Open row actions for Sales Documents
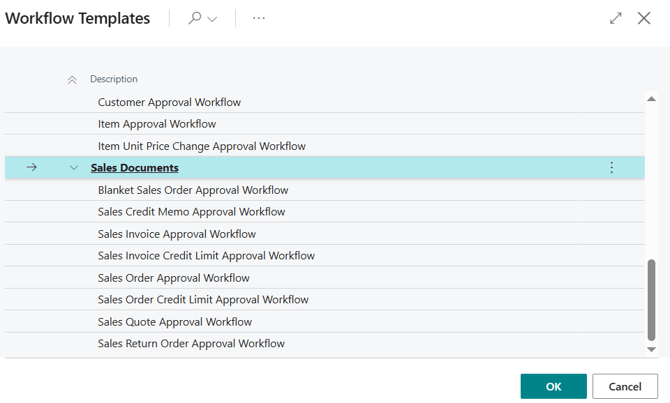The width and height of the screenshot is (670, 403). pyautogui.click(x=612, y=168)
